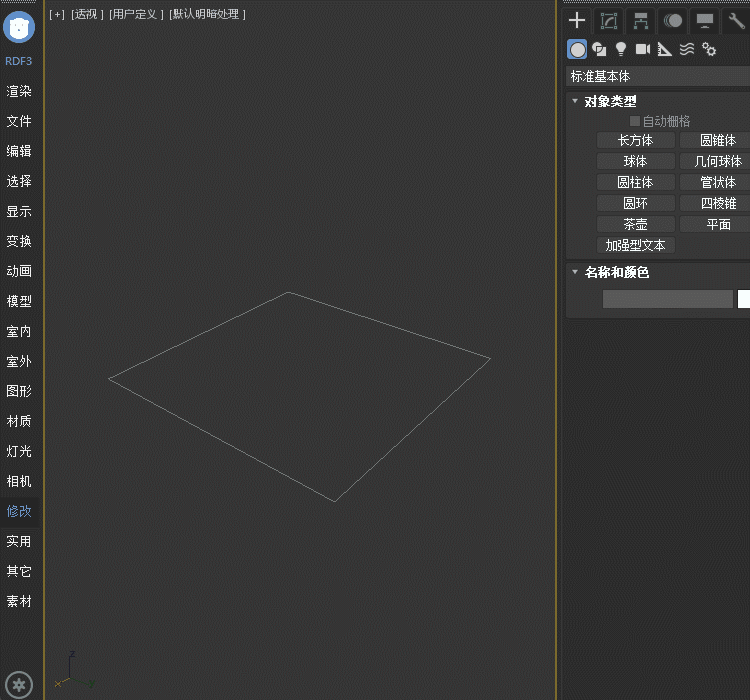Switch to the Hierarchy panel tab

pos(641,21)
